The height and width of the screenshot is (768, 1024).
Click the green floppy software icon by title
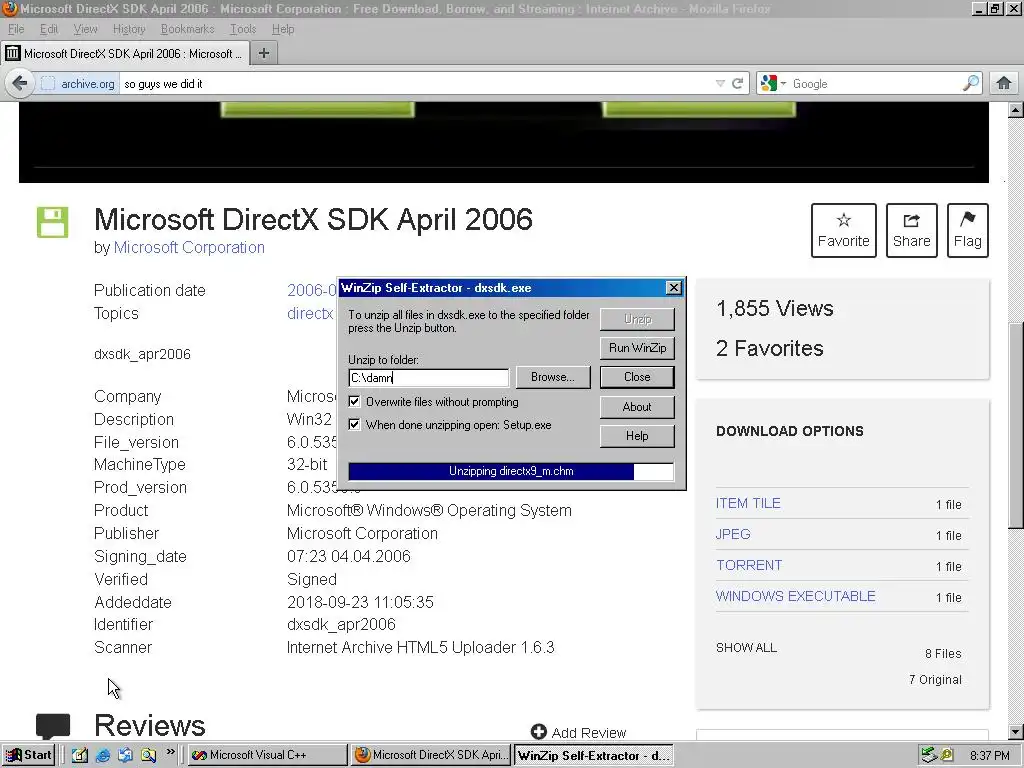click(x=52, y=222)
